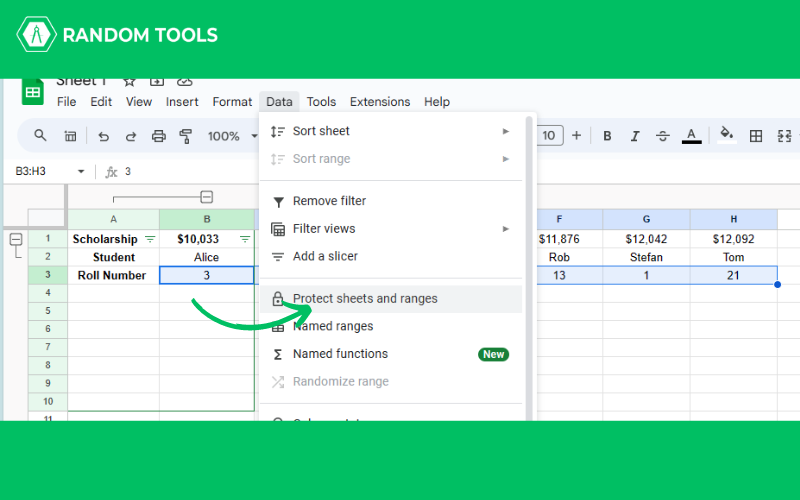This screenshot has height=500, width=800.
Task: Open the Edit menu
Action: pyautogui.click(x=101, y=102)
